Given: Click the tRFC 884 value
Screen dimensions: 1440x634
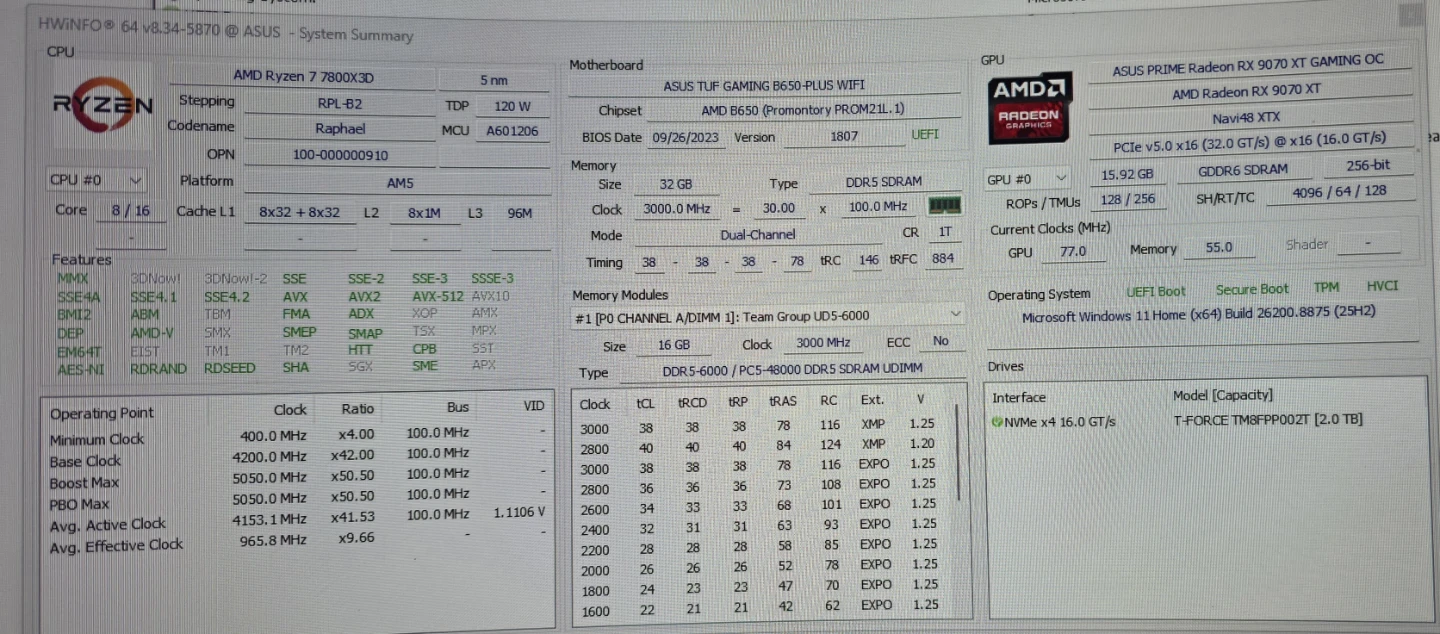Looking at the screenshot, I should [x=943, y=258].
